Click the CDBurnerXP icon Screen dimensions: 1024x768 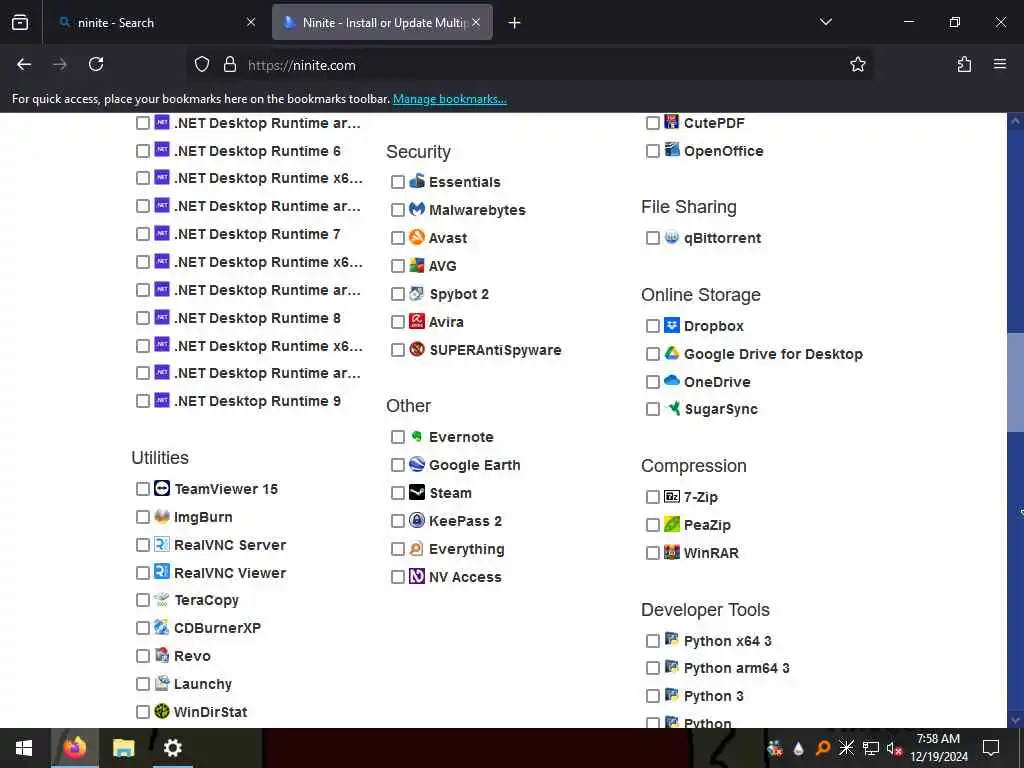[162, 627]
